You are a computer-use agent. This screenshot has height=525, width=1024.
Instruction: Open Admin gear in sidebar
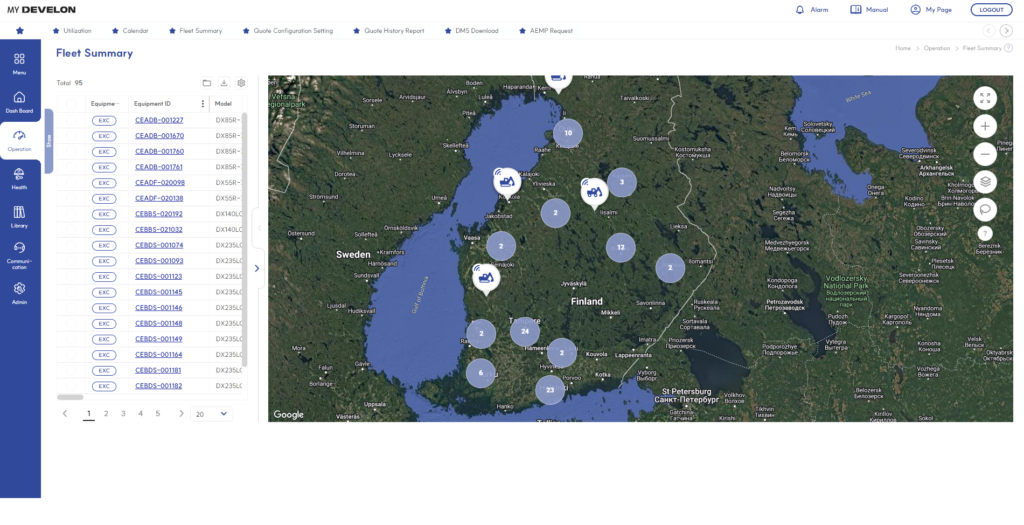pyautogui.click(x=20, y=294)
